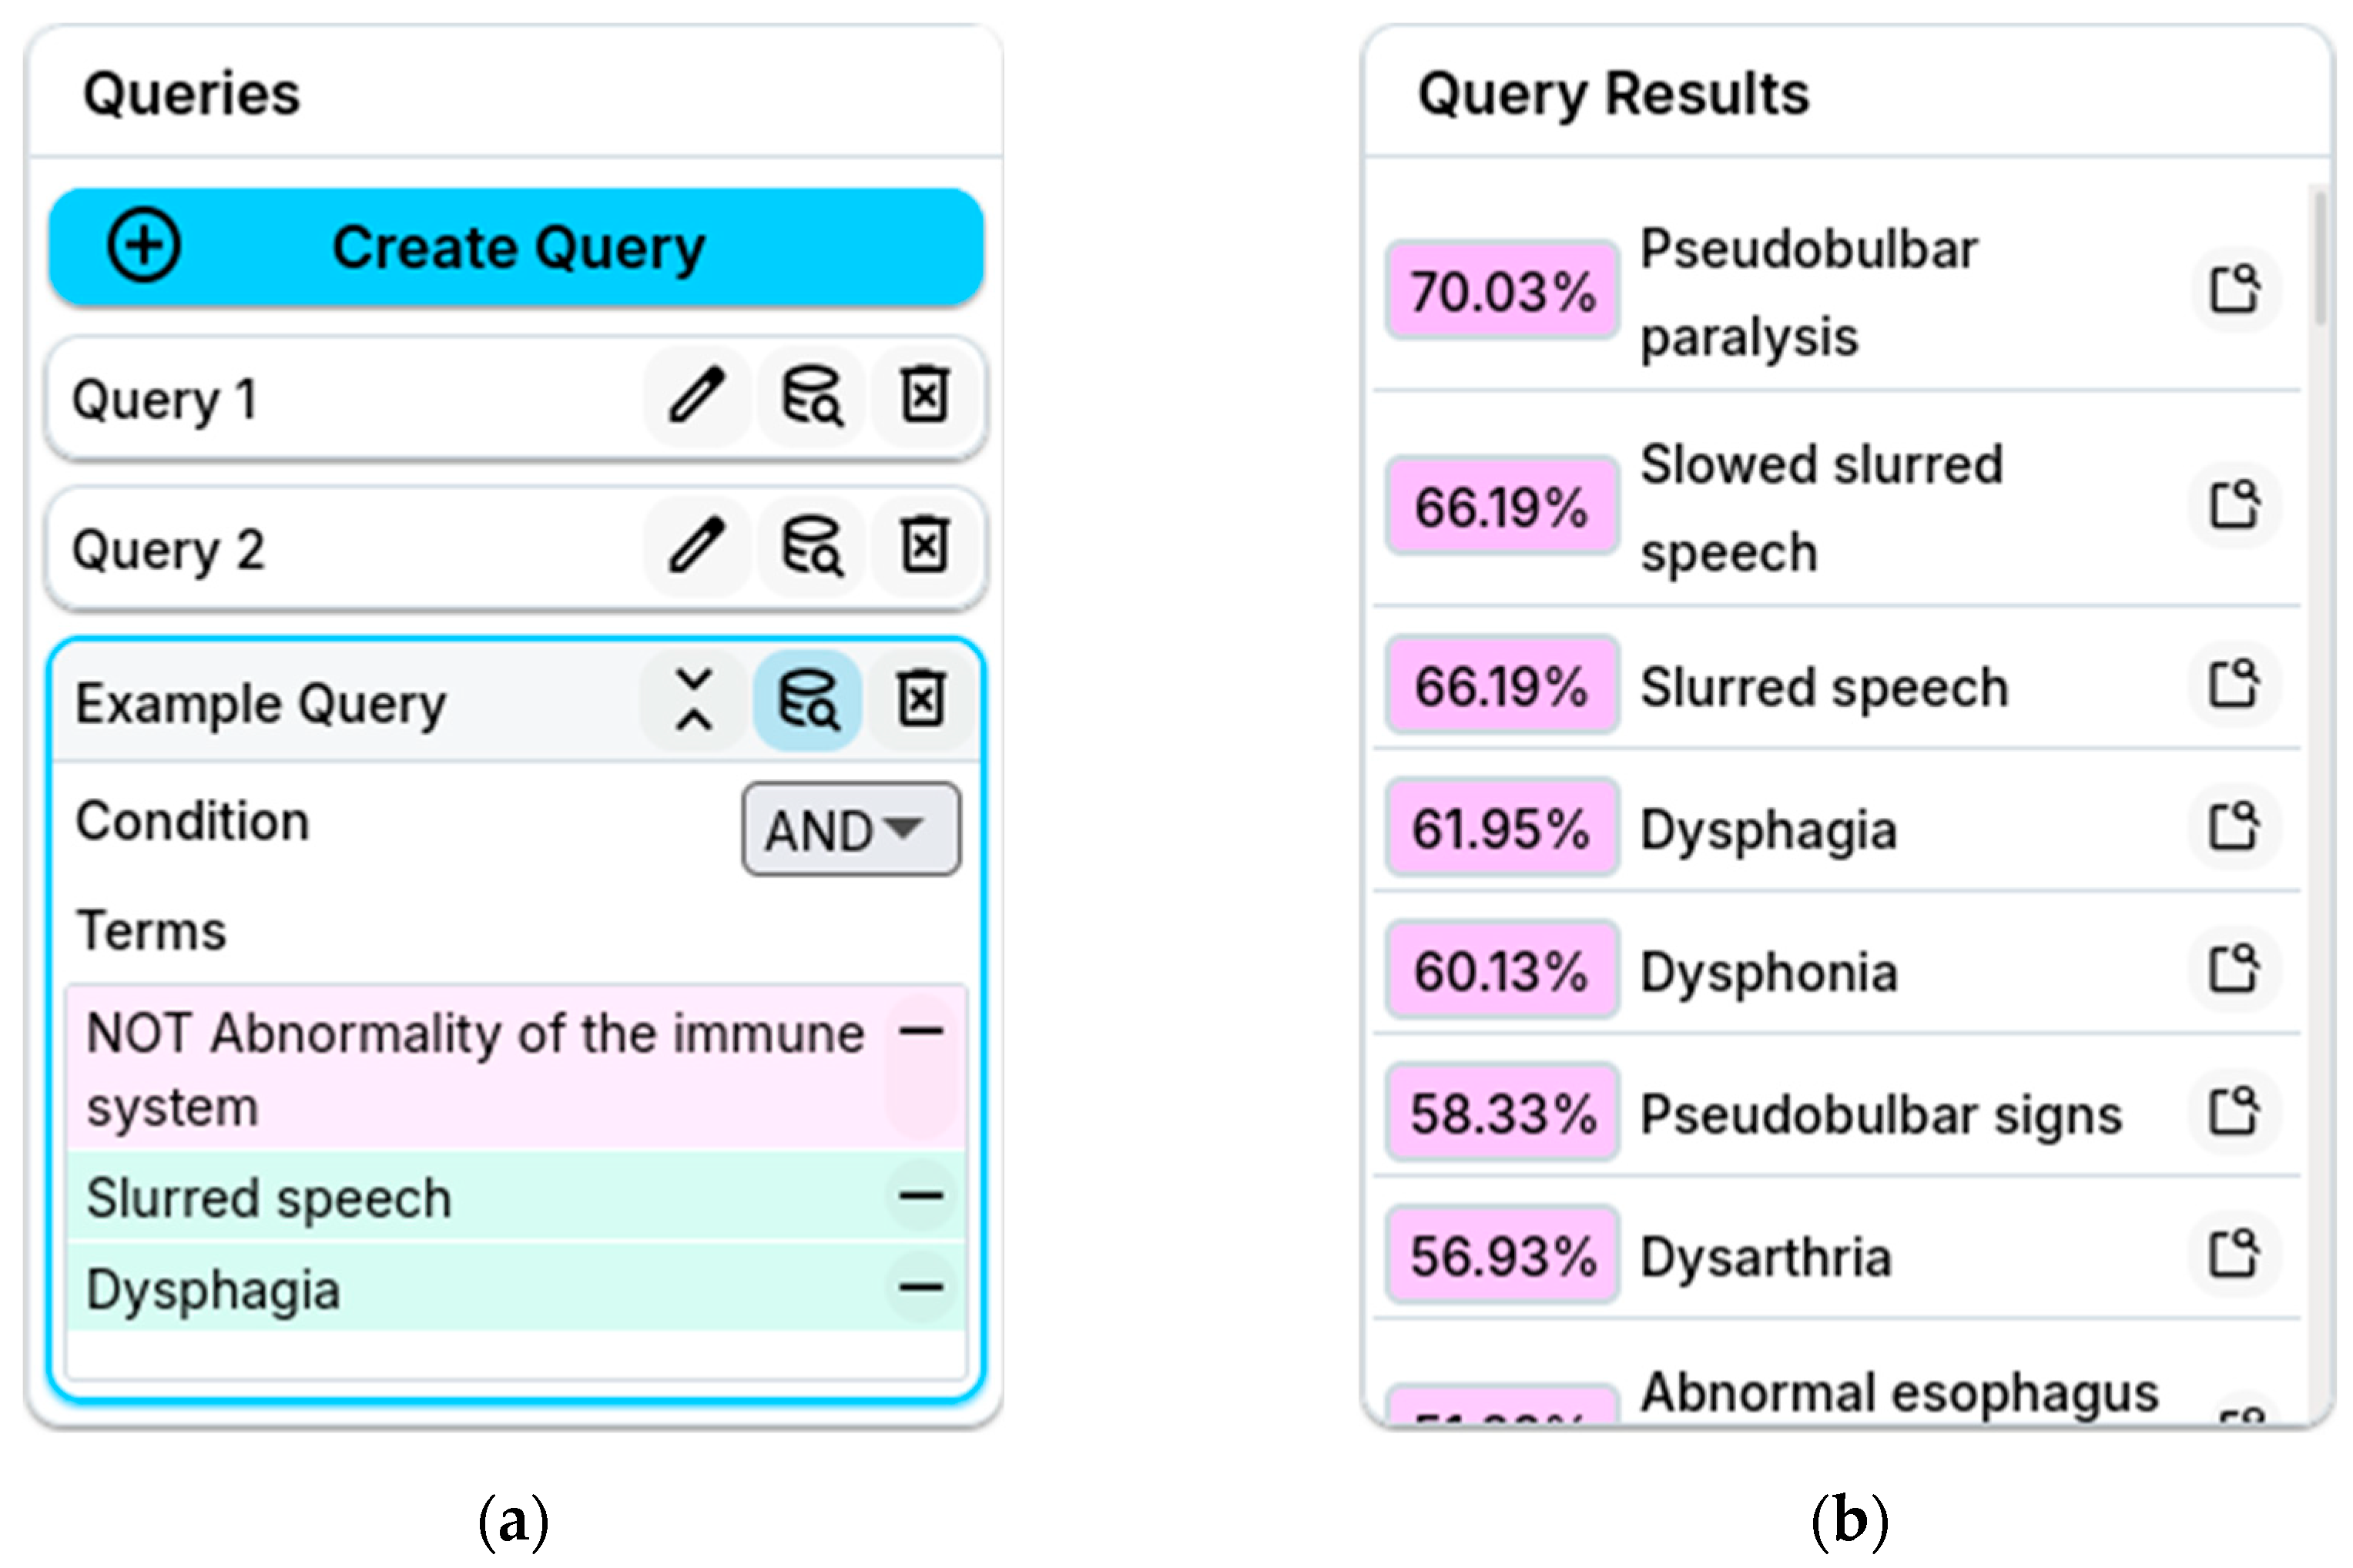Run database search for Query 1
This screenshot has width=2353, height=1568.
811,397
